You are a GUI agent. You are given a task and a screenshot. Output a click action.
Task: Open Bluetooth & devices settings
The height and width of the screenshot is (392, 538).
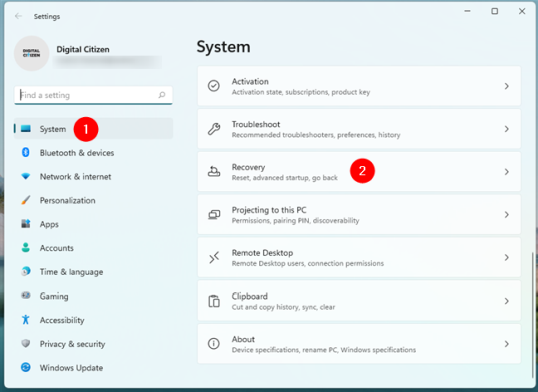93,152
